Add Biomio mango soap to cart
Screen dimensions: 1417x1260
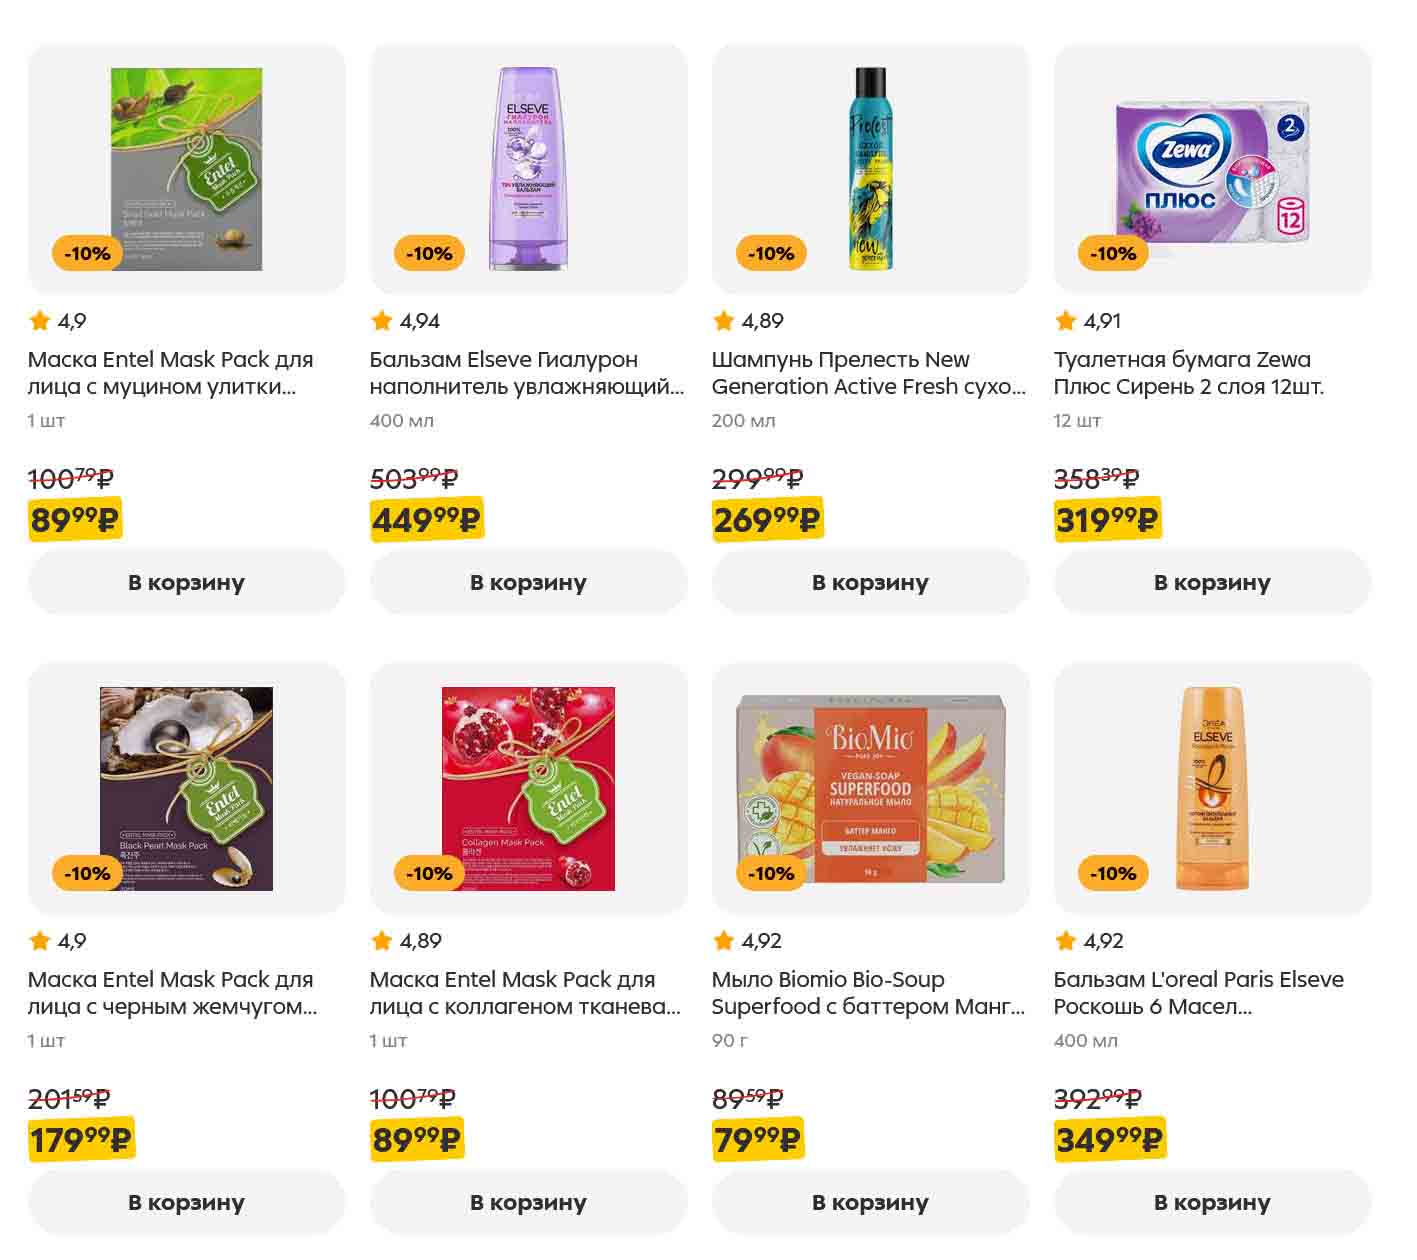(x=870, y=1202)
